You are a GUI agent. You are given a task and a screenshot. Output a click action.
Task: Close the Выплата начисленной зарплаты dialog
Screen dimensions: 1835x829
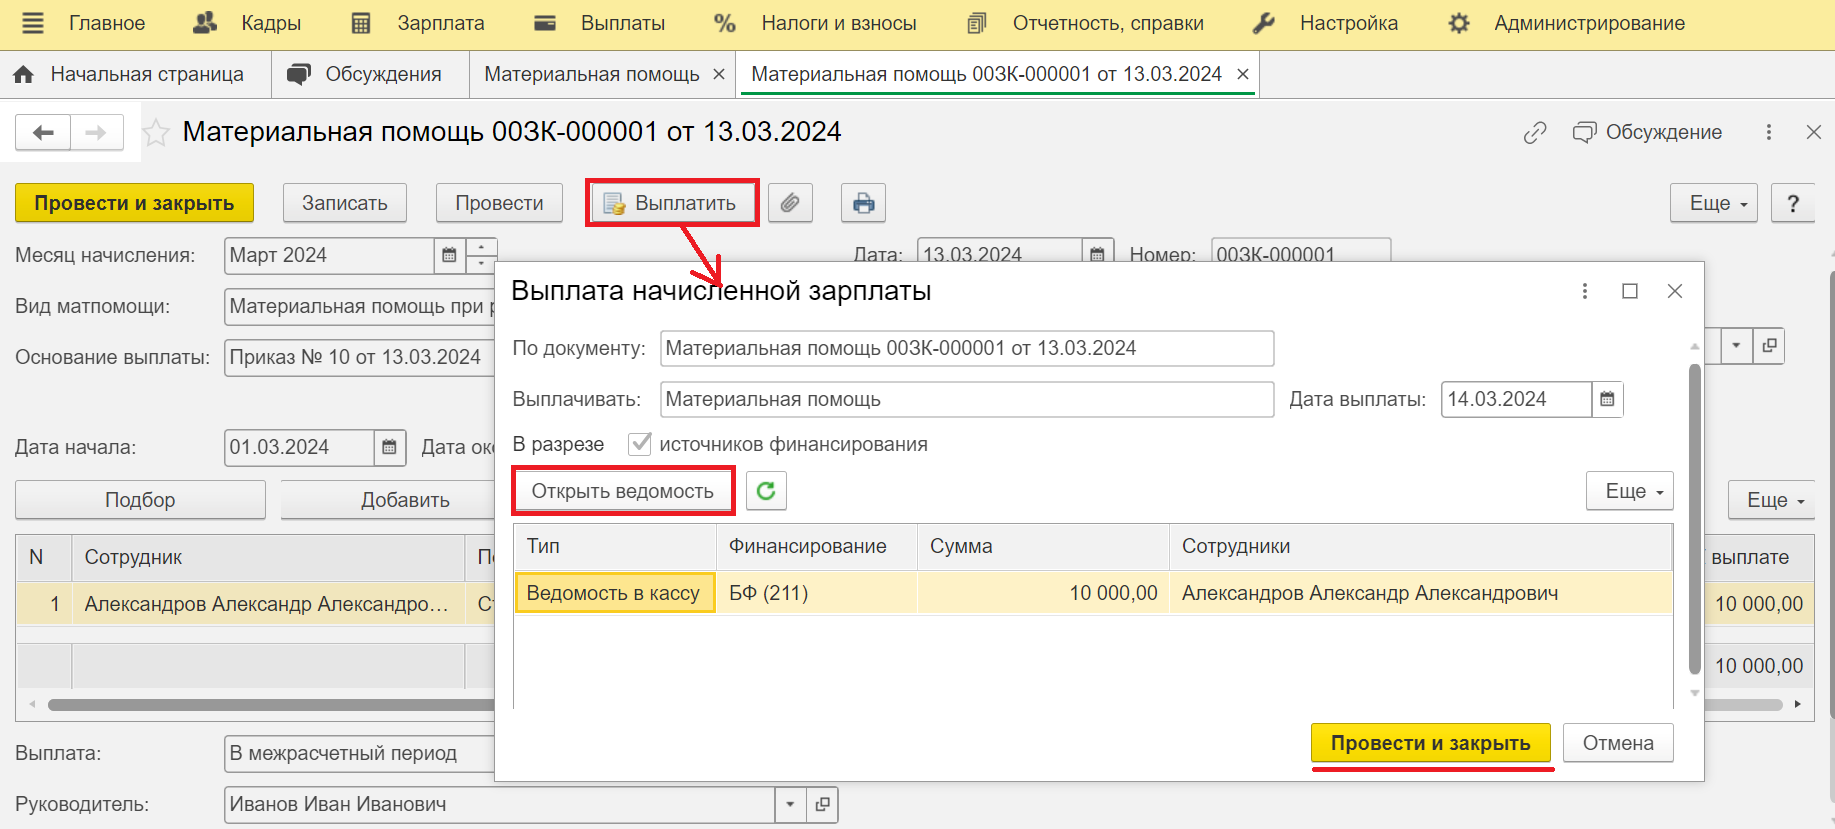pyautogui.click(x=1675, y=291)
